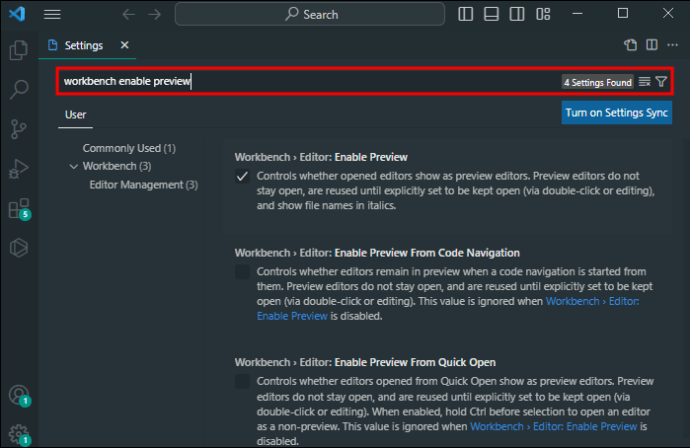Select Editor Management in settings tree
Image resolution: width=690 pixels, height=448 pixels.
click(143, 185)
